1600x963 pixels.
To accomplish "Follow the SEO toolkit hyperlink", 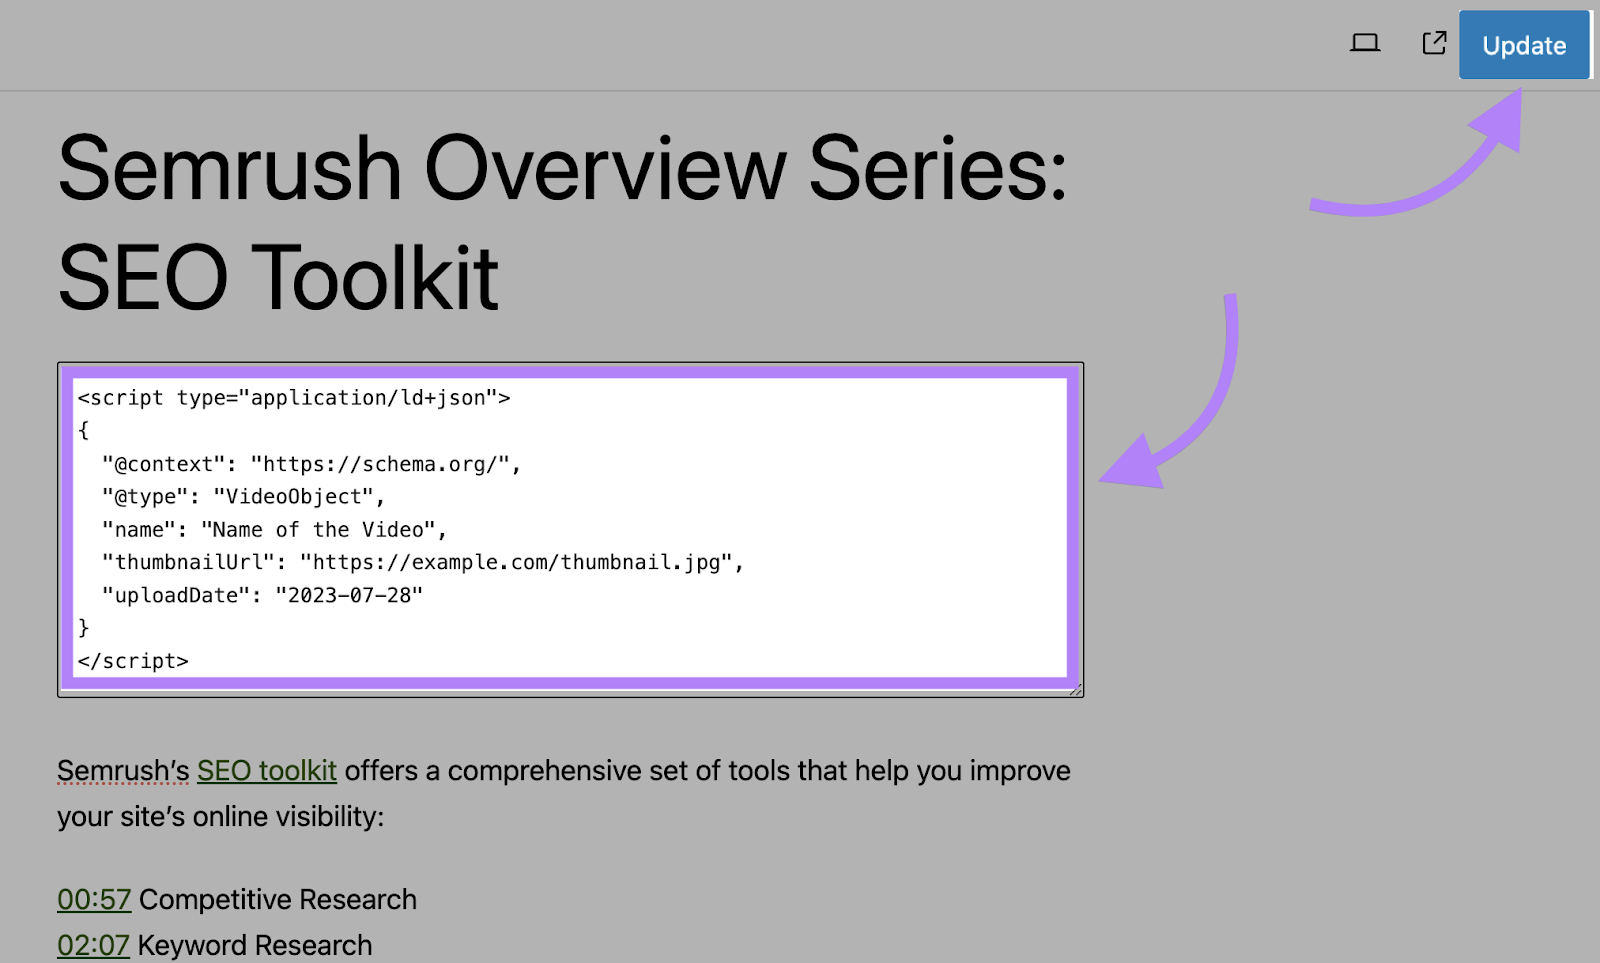I will click(266, 771).
